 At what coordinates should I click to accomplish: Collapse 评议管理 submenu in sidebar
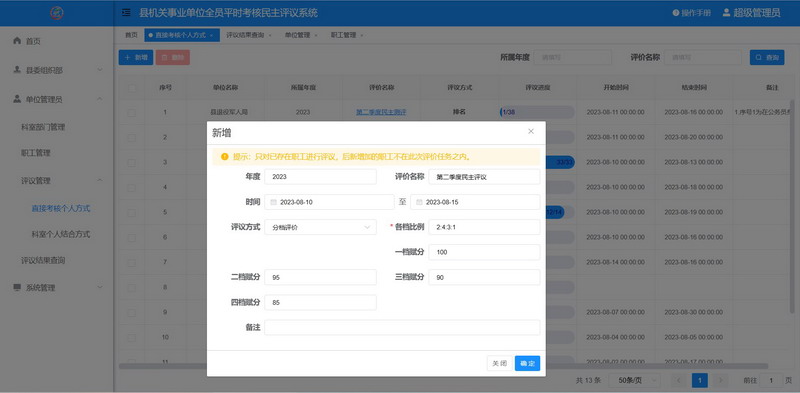(x=57, y=181)
